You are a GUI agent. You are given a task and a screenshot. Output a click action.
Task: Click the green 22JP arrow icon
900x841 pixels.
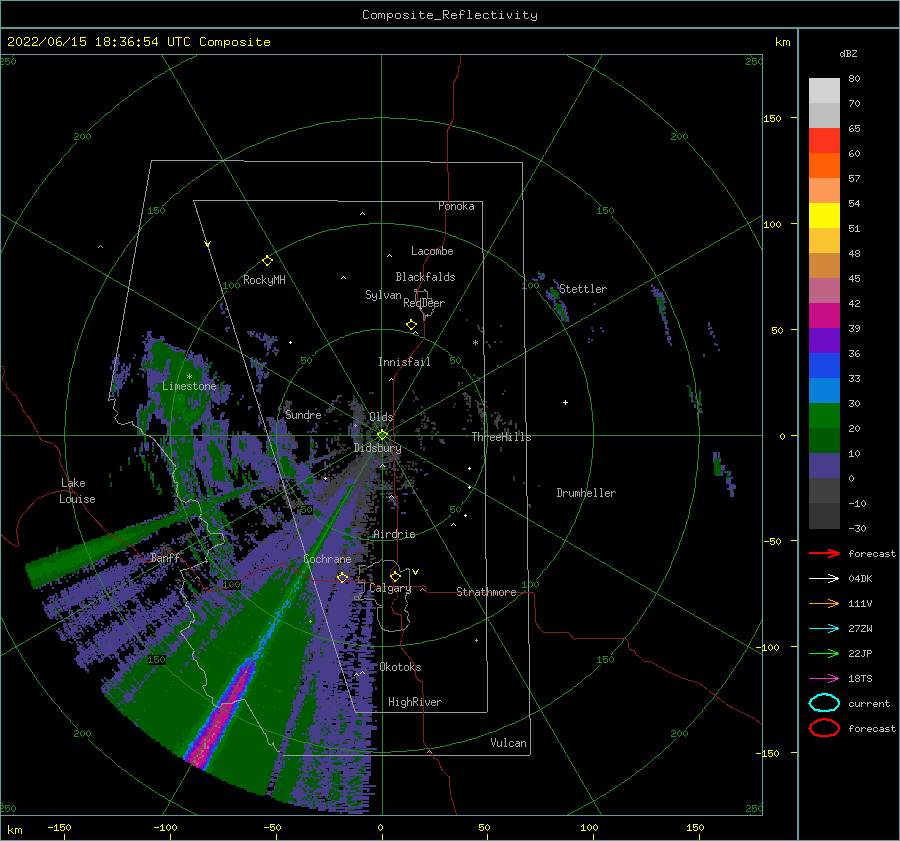[824, 653]
